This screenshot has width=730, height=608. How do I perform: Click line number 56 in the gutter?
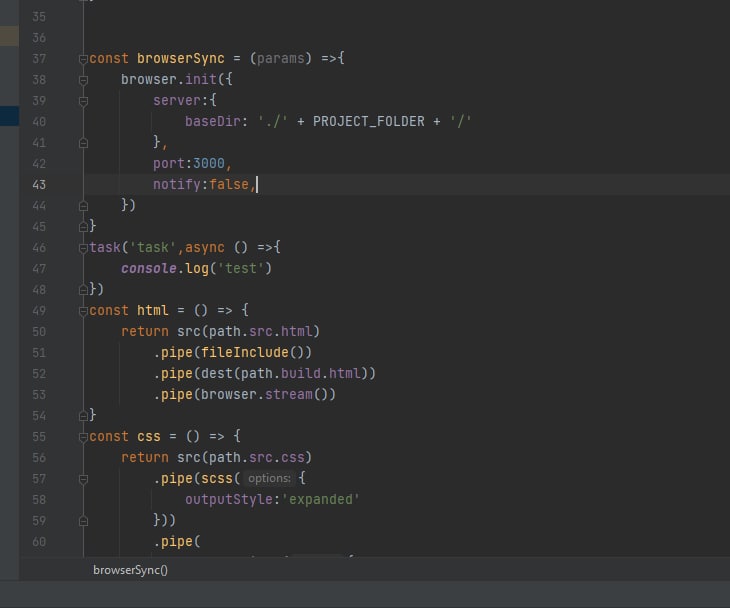click(39, 458)
